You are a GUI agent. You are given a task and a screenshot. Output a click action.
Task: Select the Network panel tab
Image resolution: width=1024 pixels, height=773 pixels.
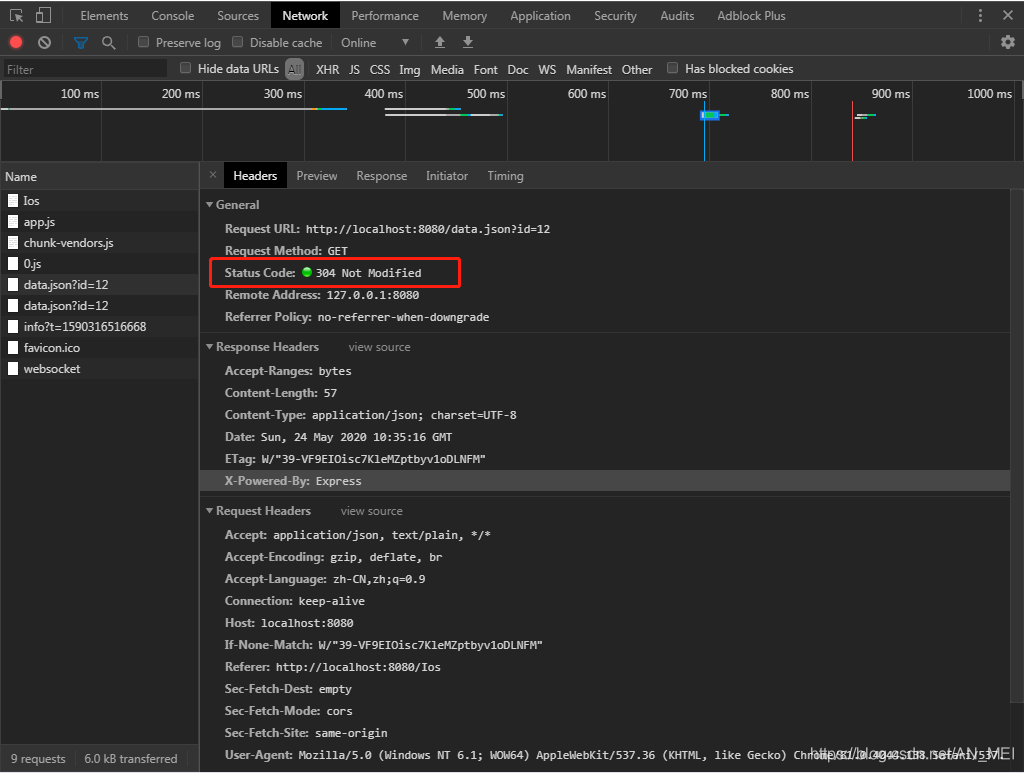pyautogui.click(x=305, y=16)
